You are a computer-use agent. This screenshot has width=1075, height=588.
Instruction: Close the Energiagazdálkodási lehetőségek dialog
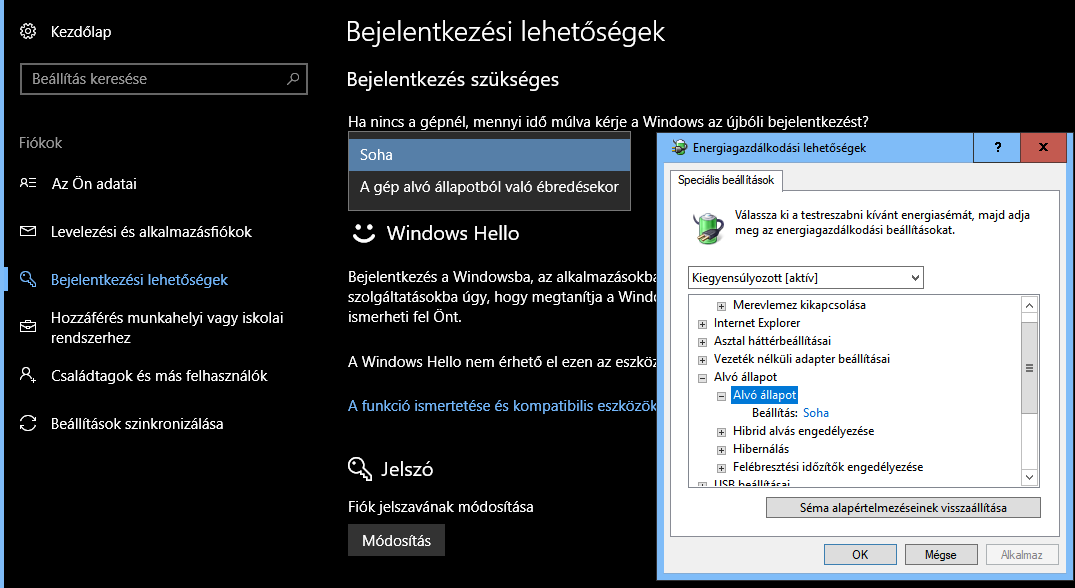point(1043,147)
